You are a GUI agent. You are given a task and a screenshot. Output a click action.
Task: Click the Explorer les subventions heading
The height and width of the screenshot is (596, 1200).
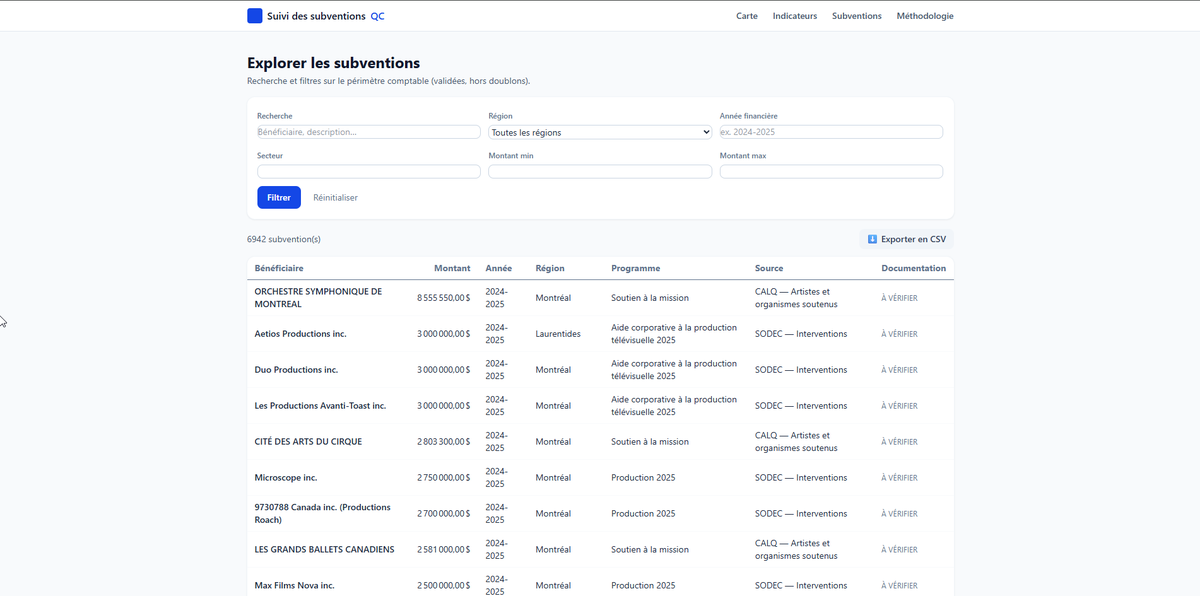coord(333,63)
